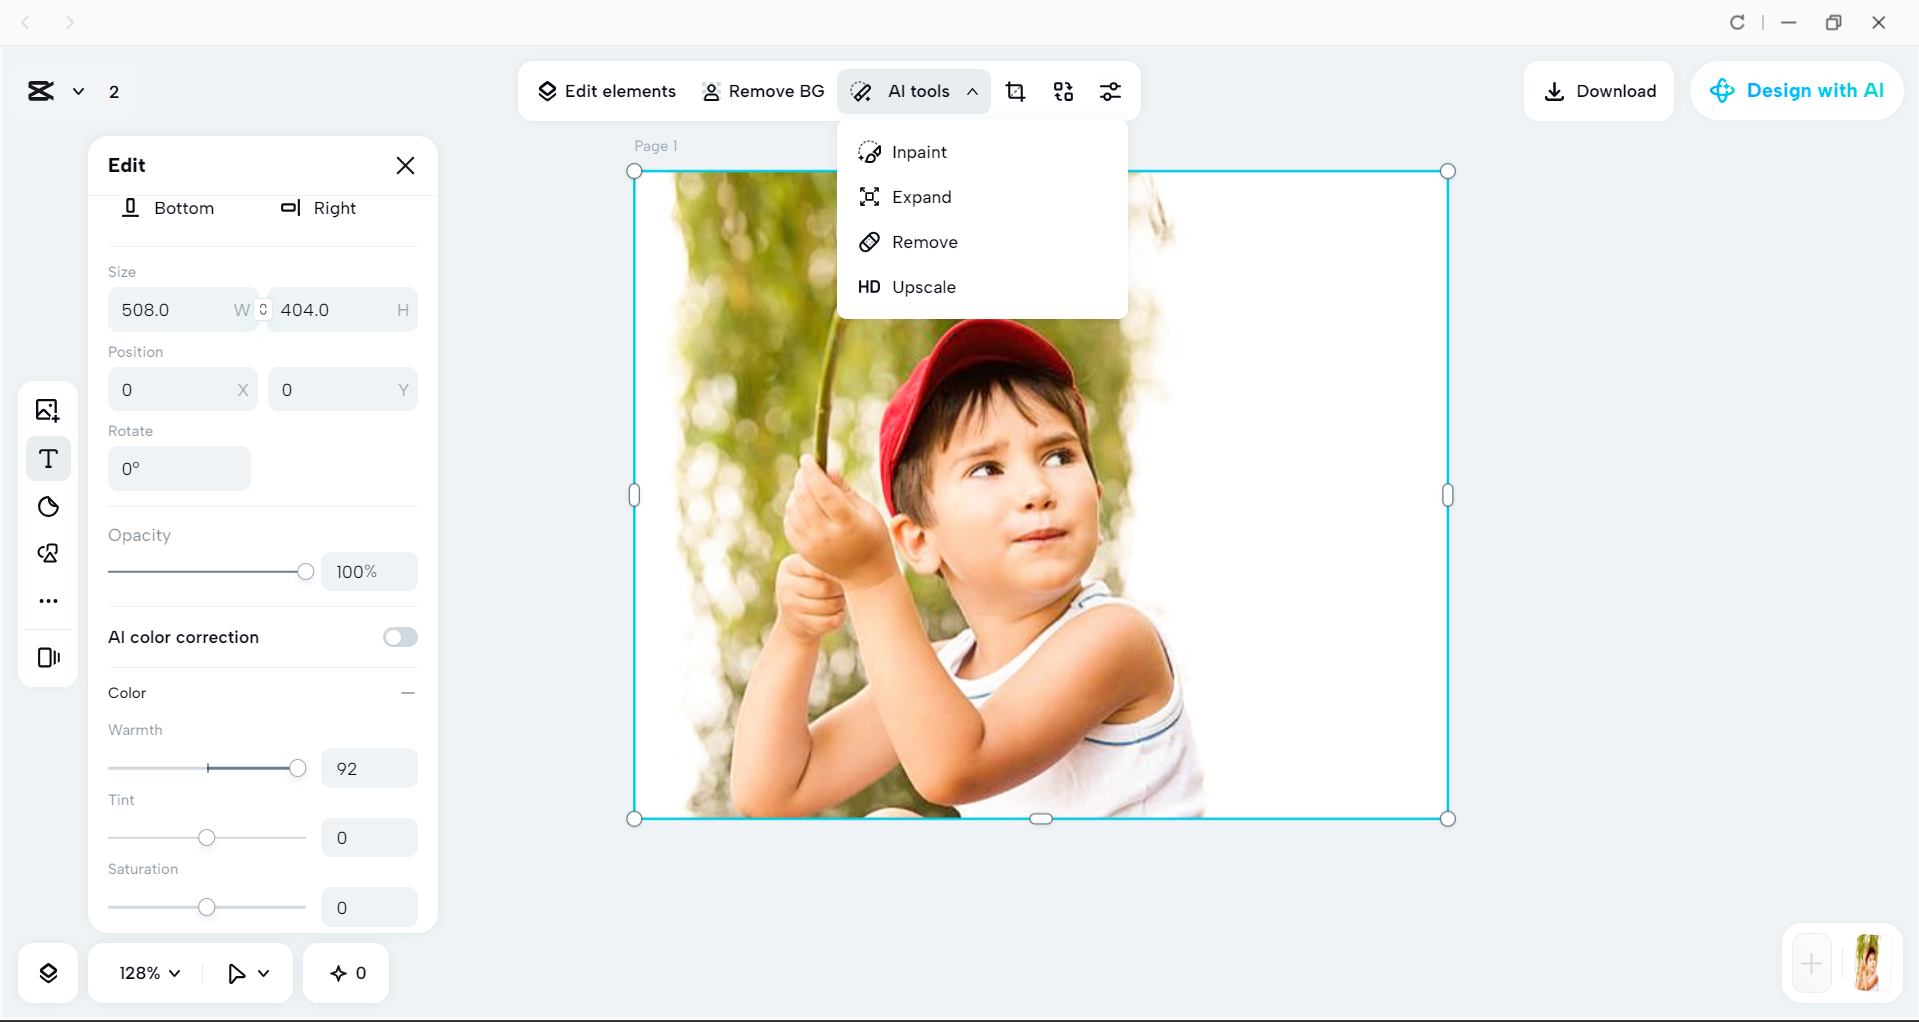Switch alignment to Bottom
1919x1022 pixels.
(168, 208)
